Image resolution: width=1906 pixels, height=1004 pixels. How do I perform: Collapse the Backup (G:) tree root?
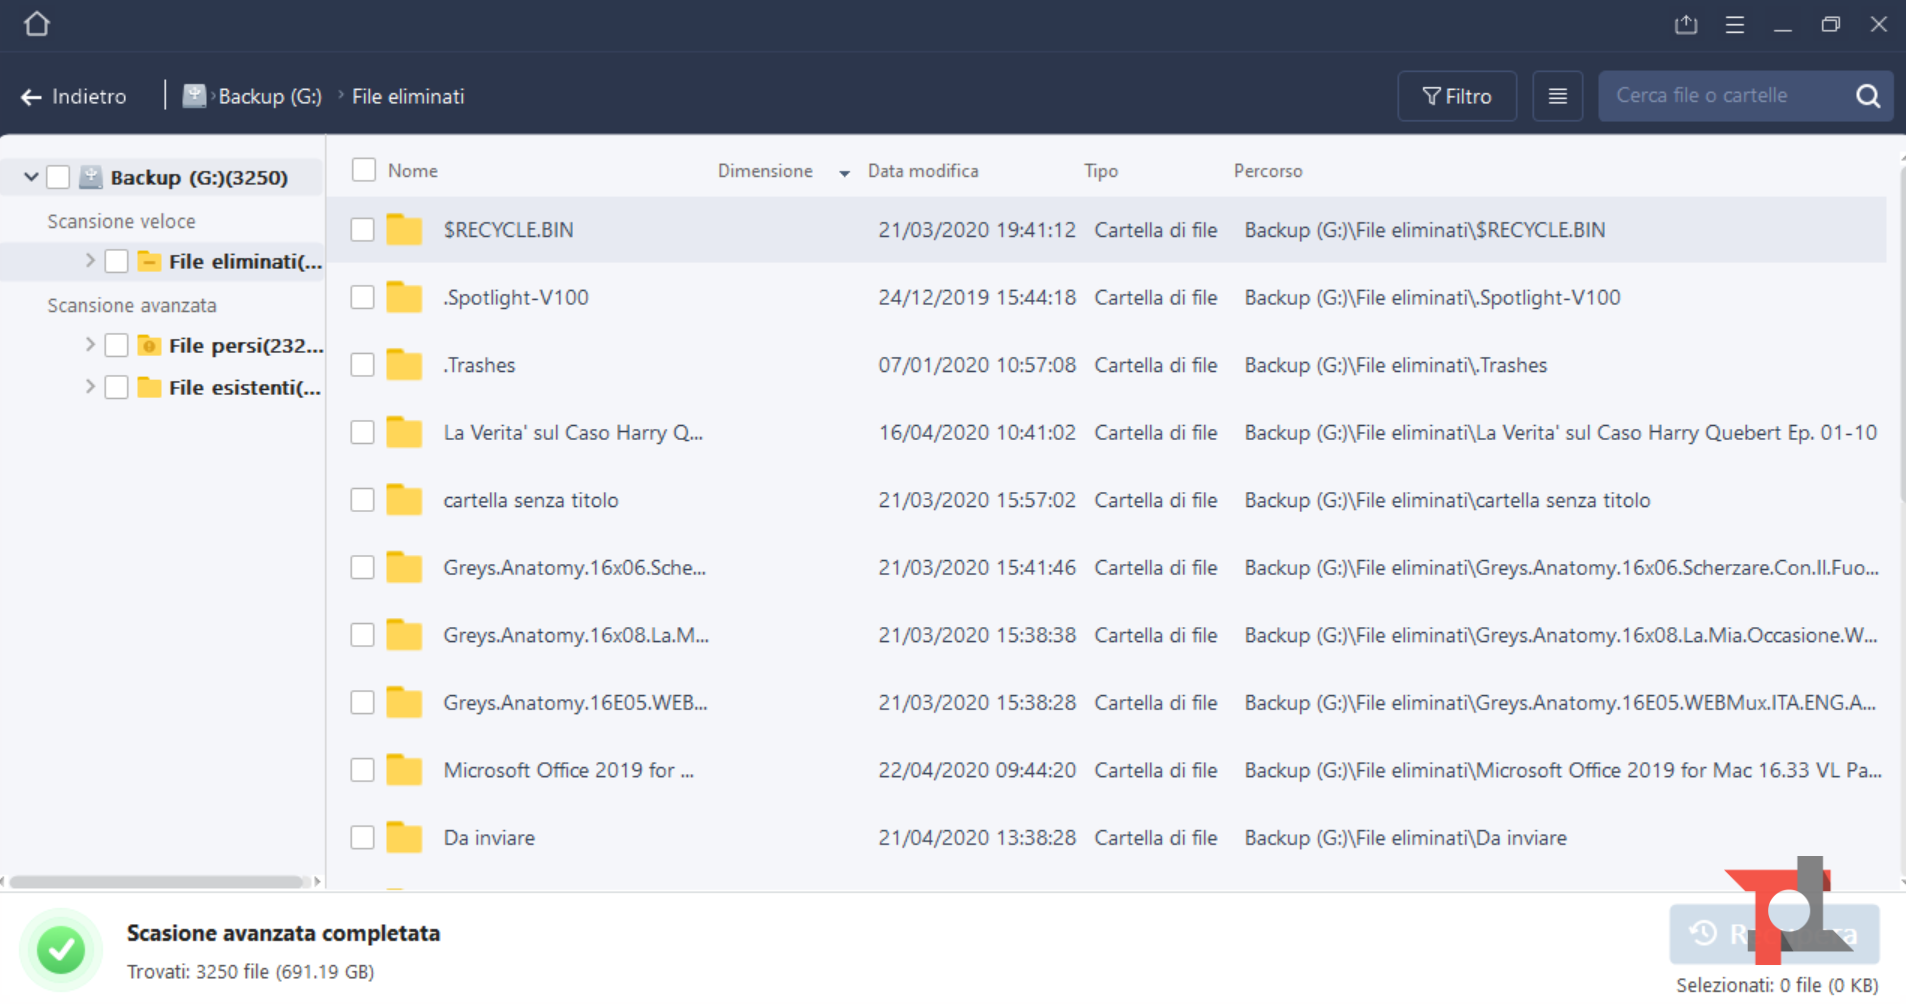[x=31, y=177]
